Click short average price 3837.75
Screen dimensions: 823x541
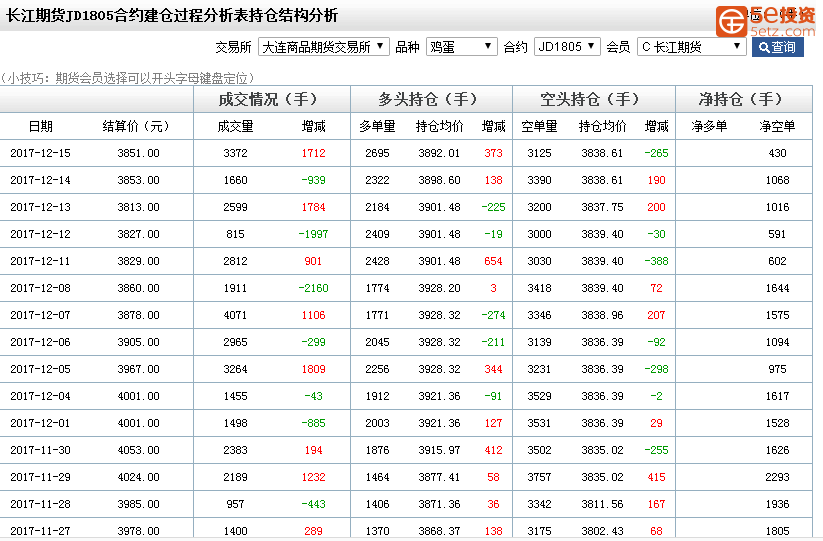tap(602, 207)
